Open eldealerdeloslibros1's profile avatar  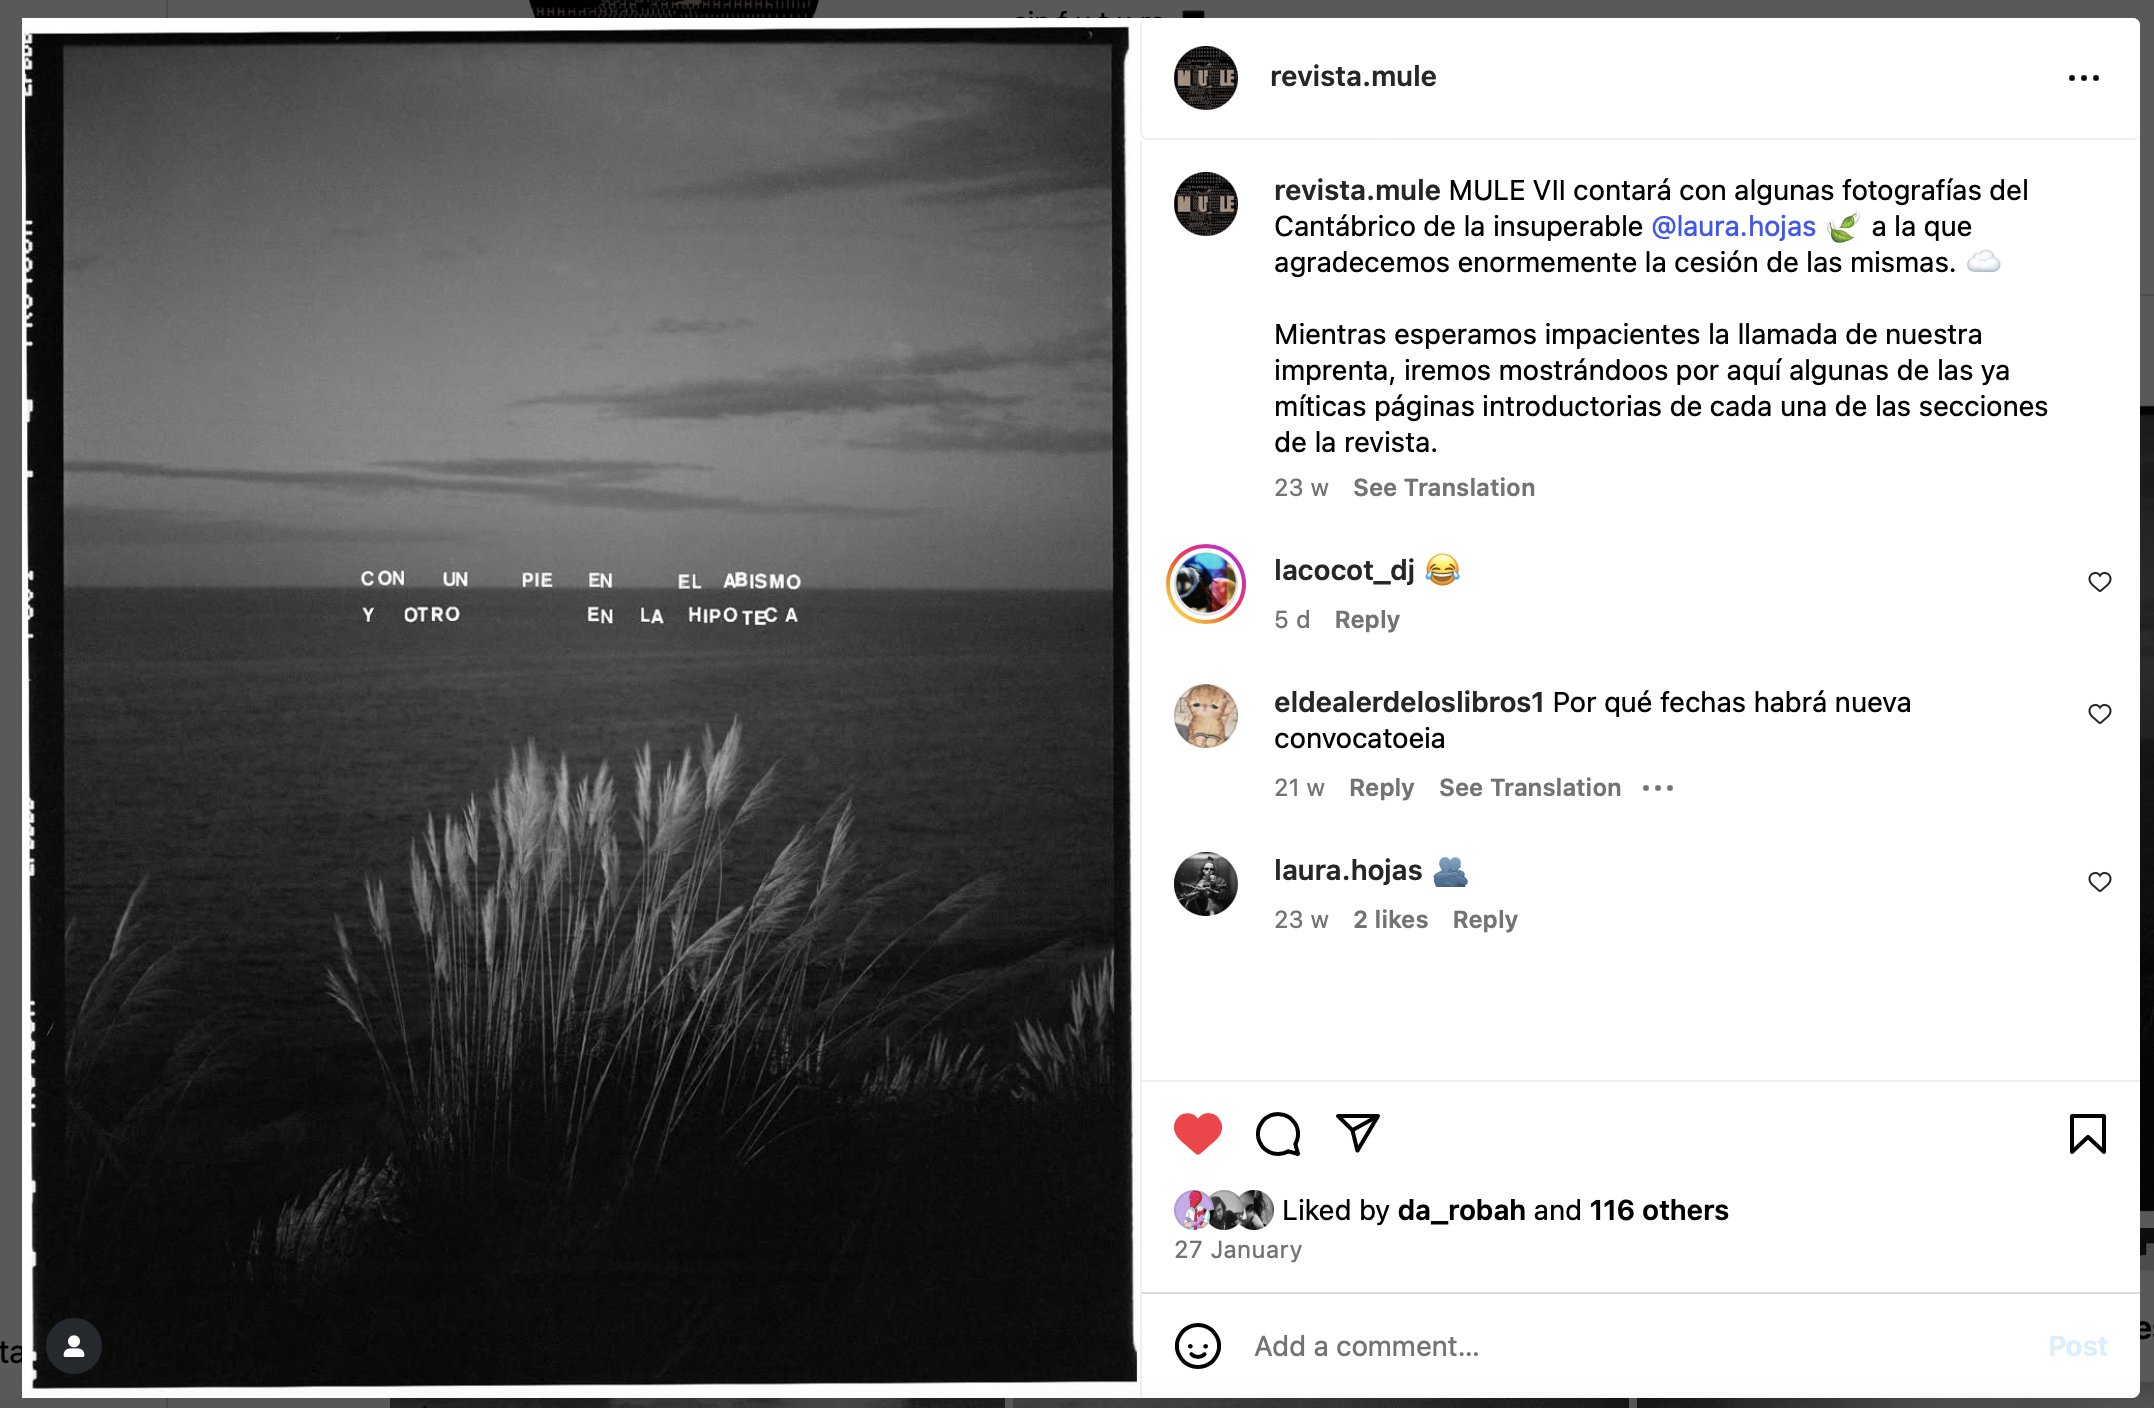(x=1205, y=716)
